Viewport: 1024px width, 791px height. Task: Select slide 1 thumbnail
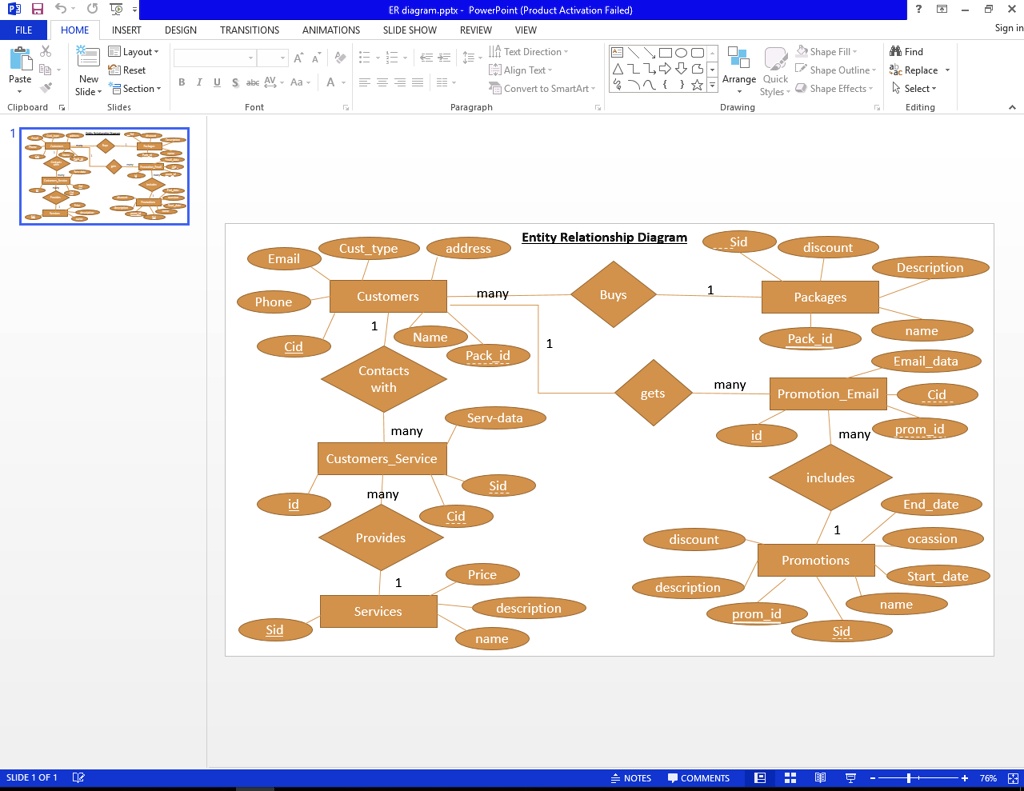point(104,176)
